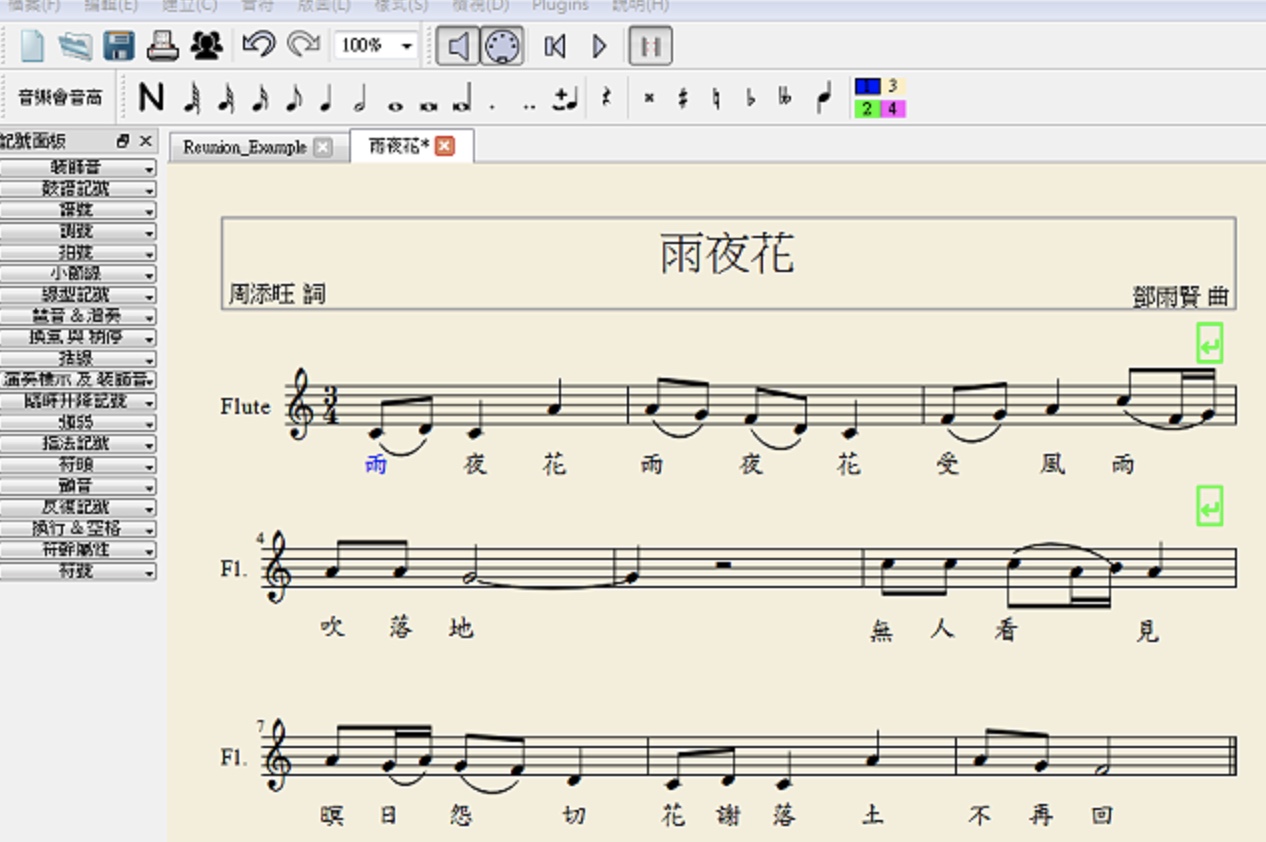Start playback with the play button
The image size is (1266, 842).
600,46
